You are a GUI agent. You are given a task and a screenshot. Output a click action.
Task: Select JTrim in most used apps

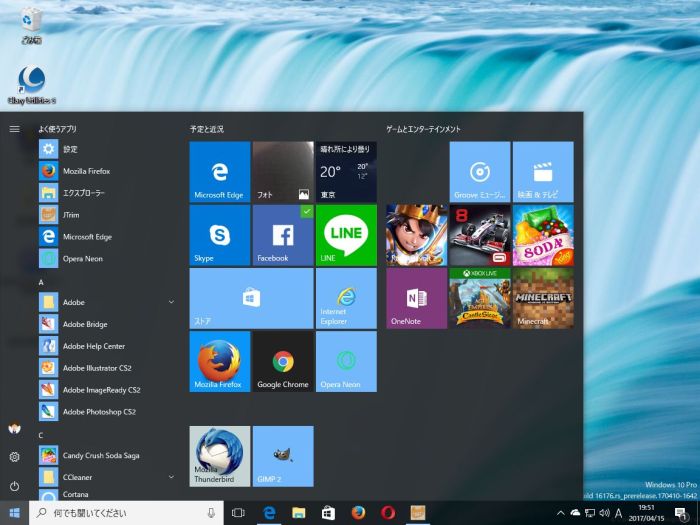(70, 215)
